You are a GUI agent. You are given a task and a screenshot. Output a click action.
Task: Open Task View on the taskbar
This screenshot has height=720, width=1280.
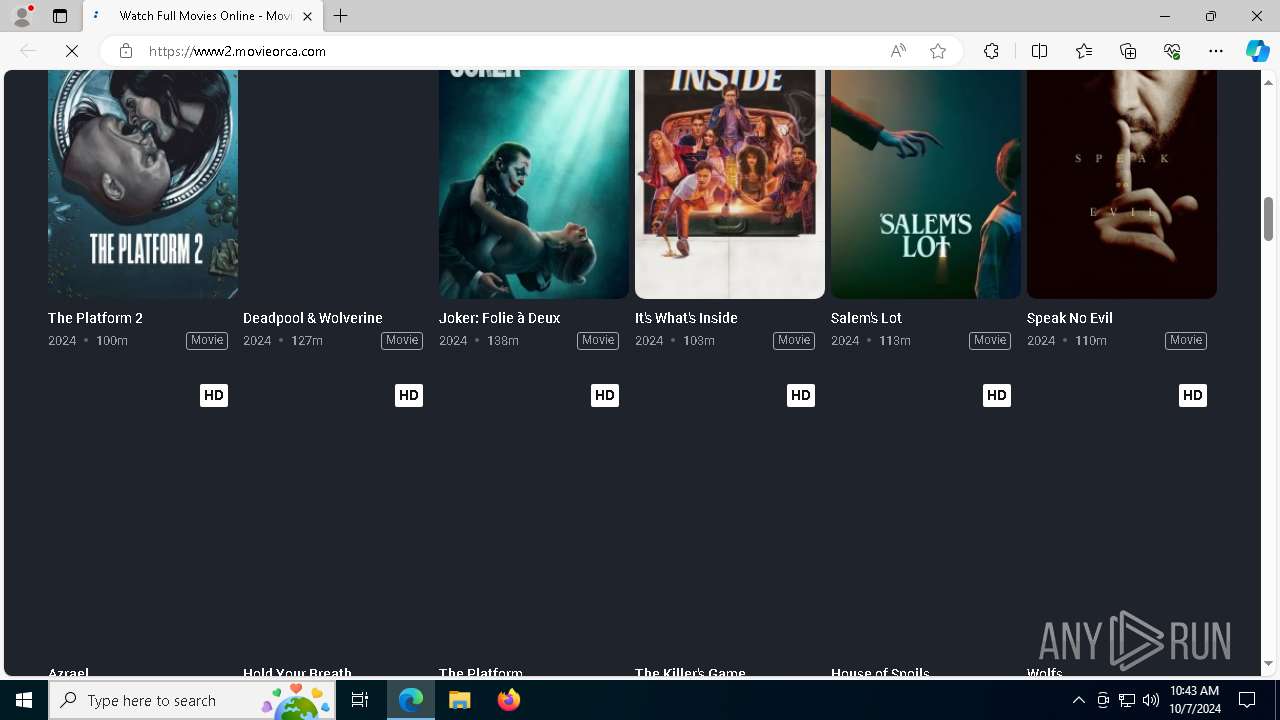360,700
